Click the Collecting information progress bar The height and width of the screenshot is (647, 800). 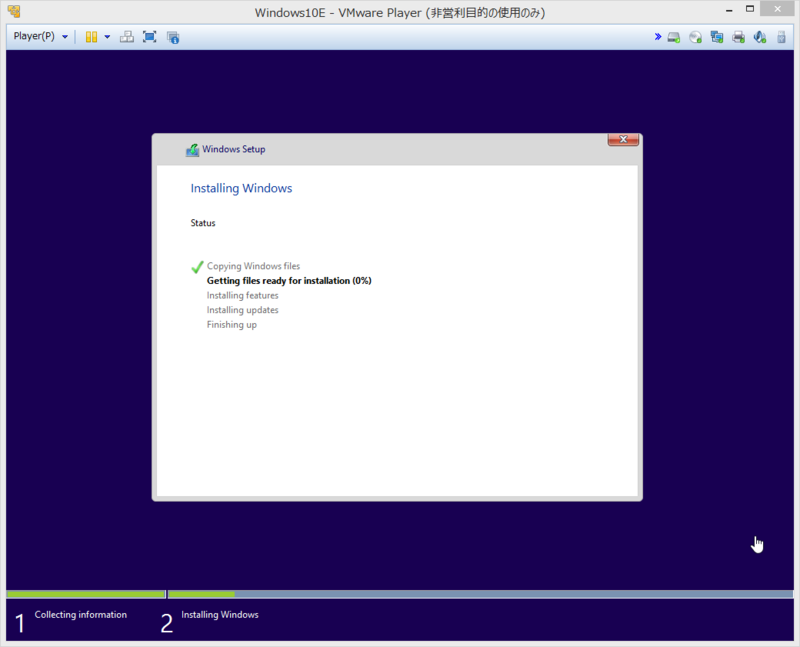point(86,594)
